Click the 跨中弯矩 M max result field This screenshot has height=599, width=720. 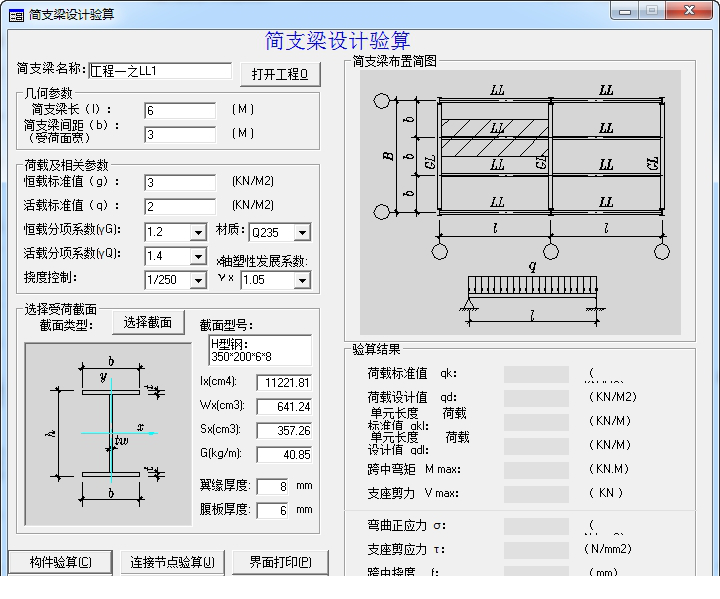point(536,470)
